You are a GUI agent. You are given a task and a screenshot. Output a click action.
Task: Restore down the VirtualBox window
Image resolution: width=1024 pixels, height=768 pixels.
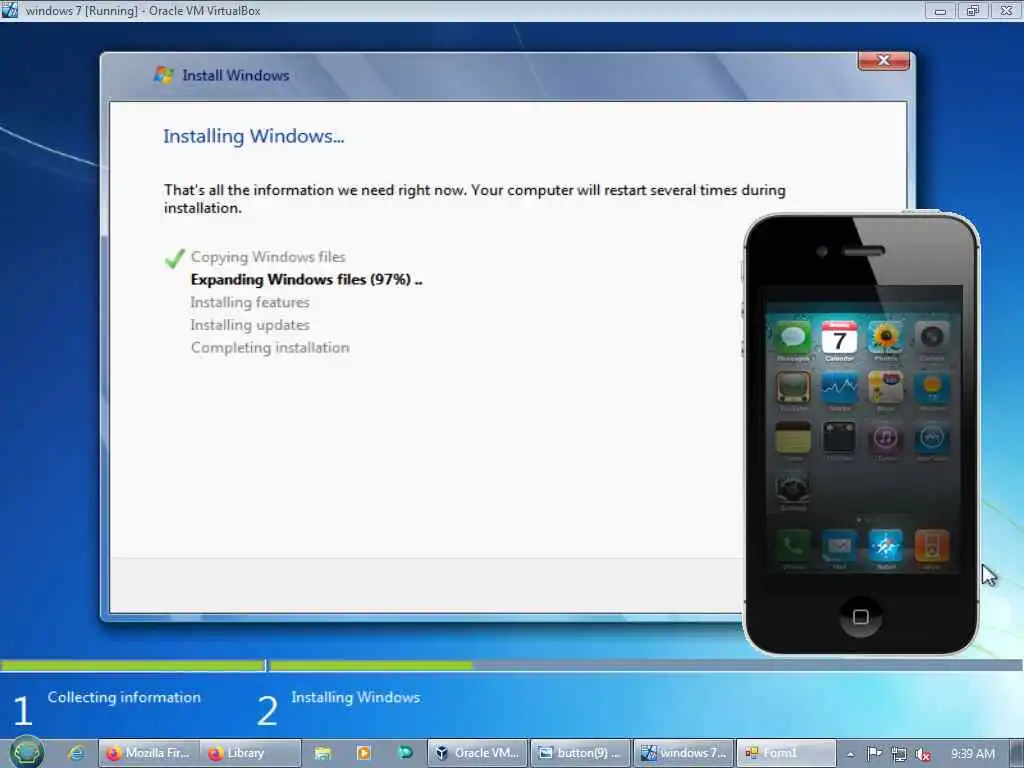point(973,10)
